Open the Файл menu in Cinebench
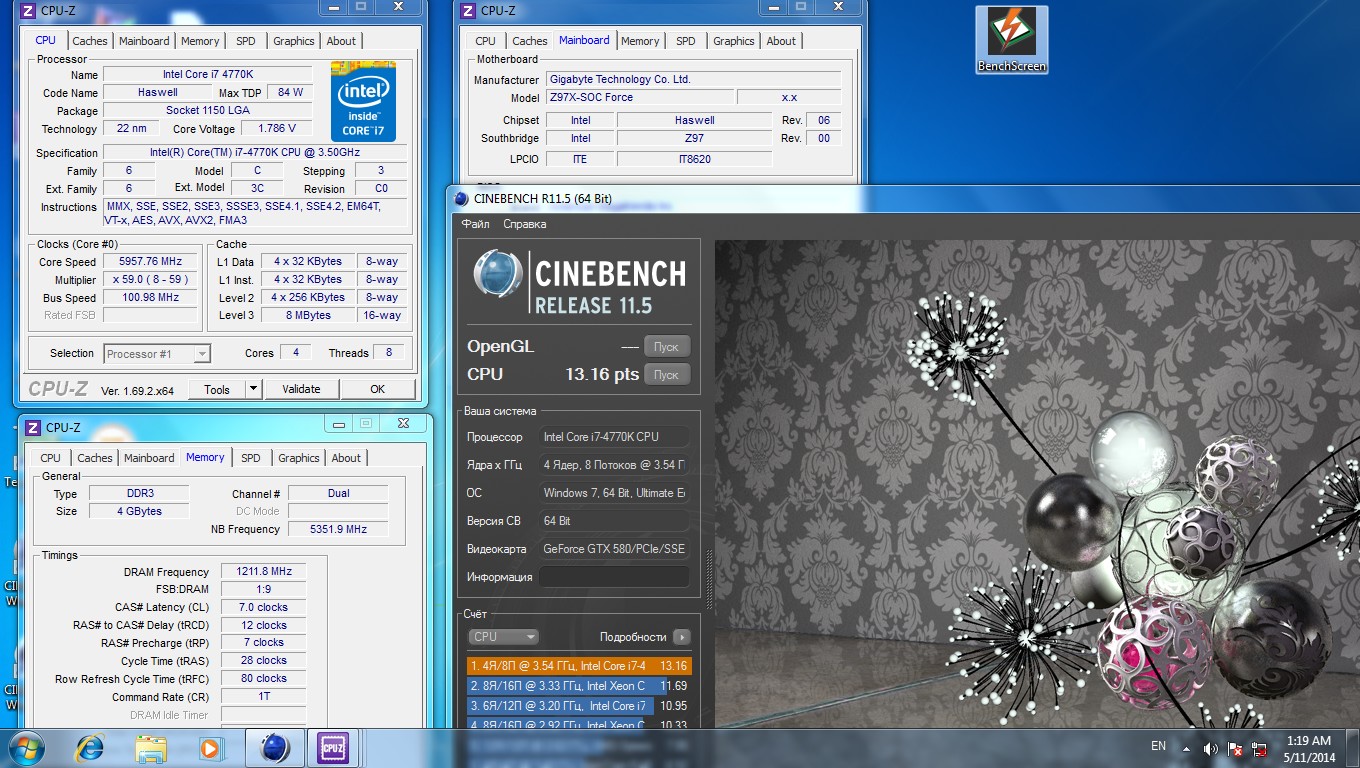 pyautogui.click(x=476, y=224)
